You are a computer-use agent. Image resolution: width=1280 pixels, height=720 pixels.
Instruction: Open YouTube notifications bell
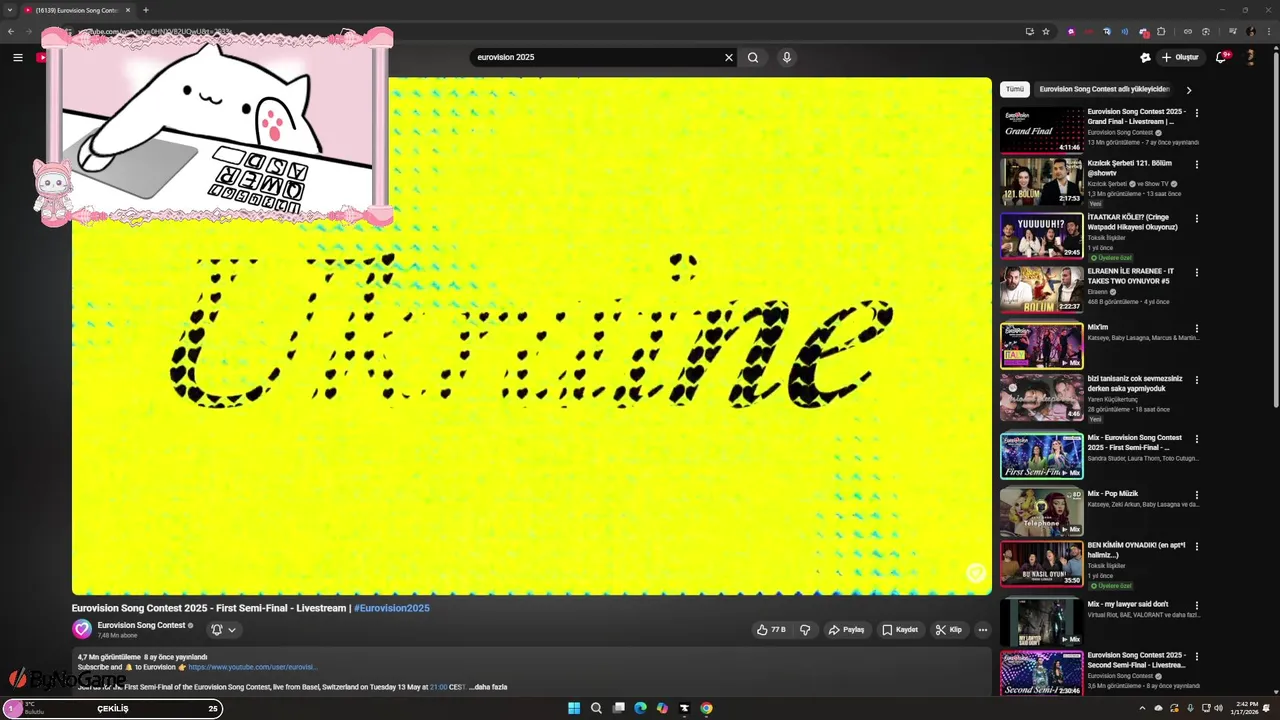(x=1221, y=57)
